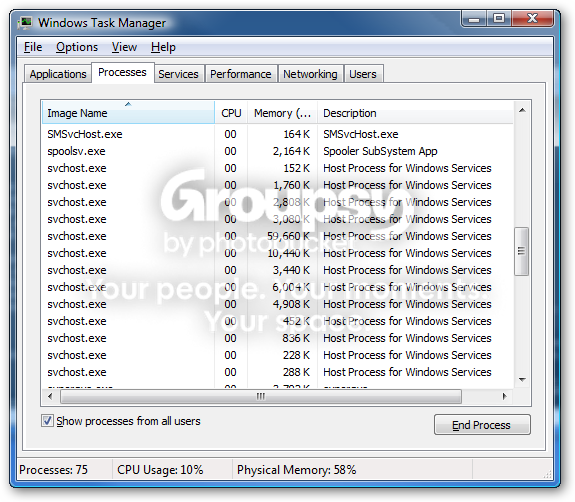The width and height of the screenshot is (575, 502).
Task: Sort by Image Name column header
Action: click(x=128, y=113)
